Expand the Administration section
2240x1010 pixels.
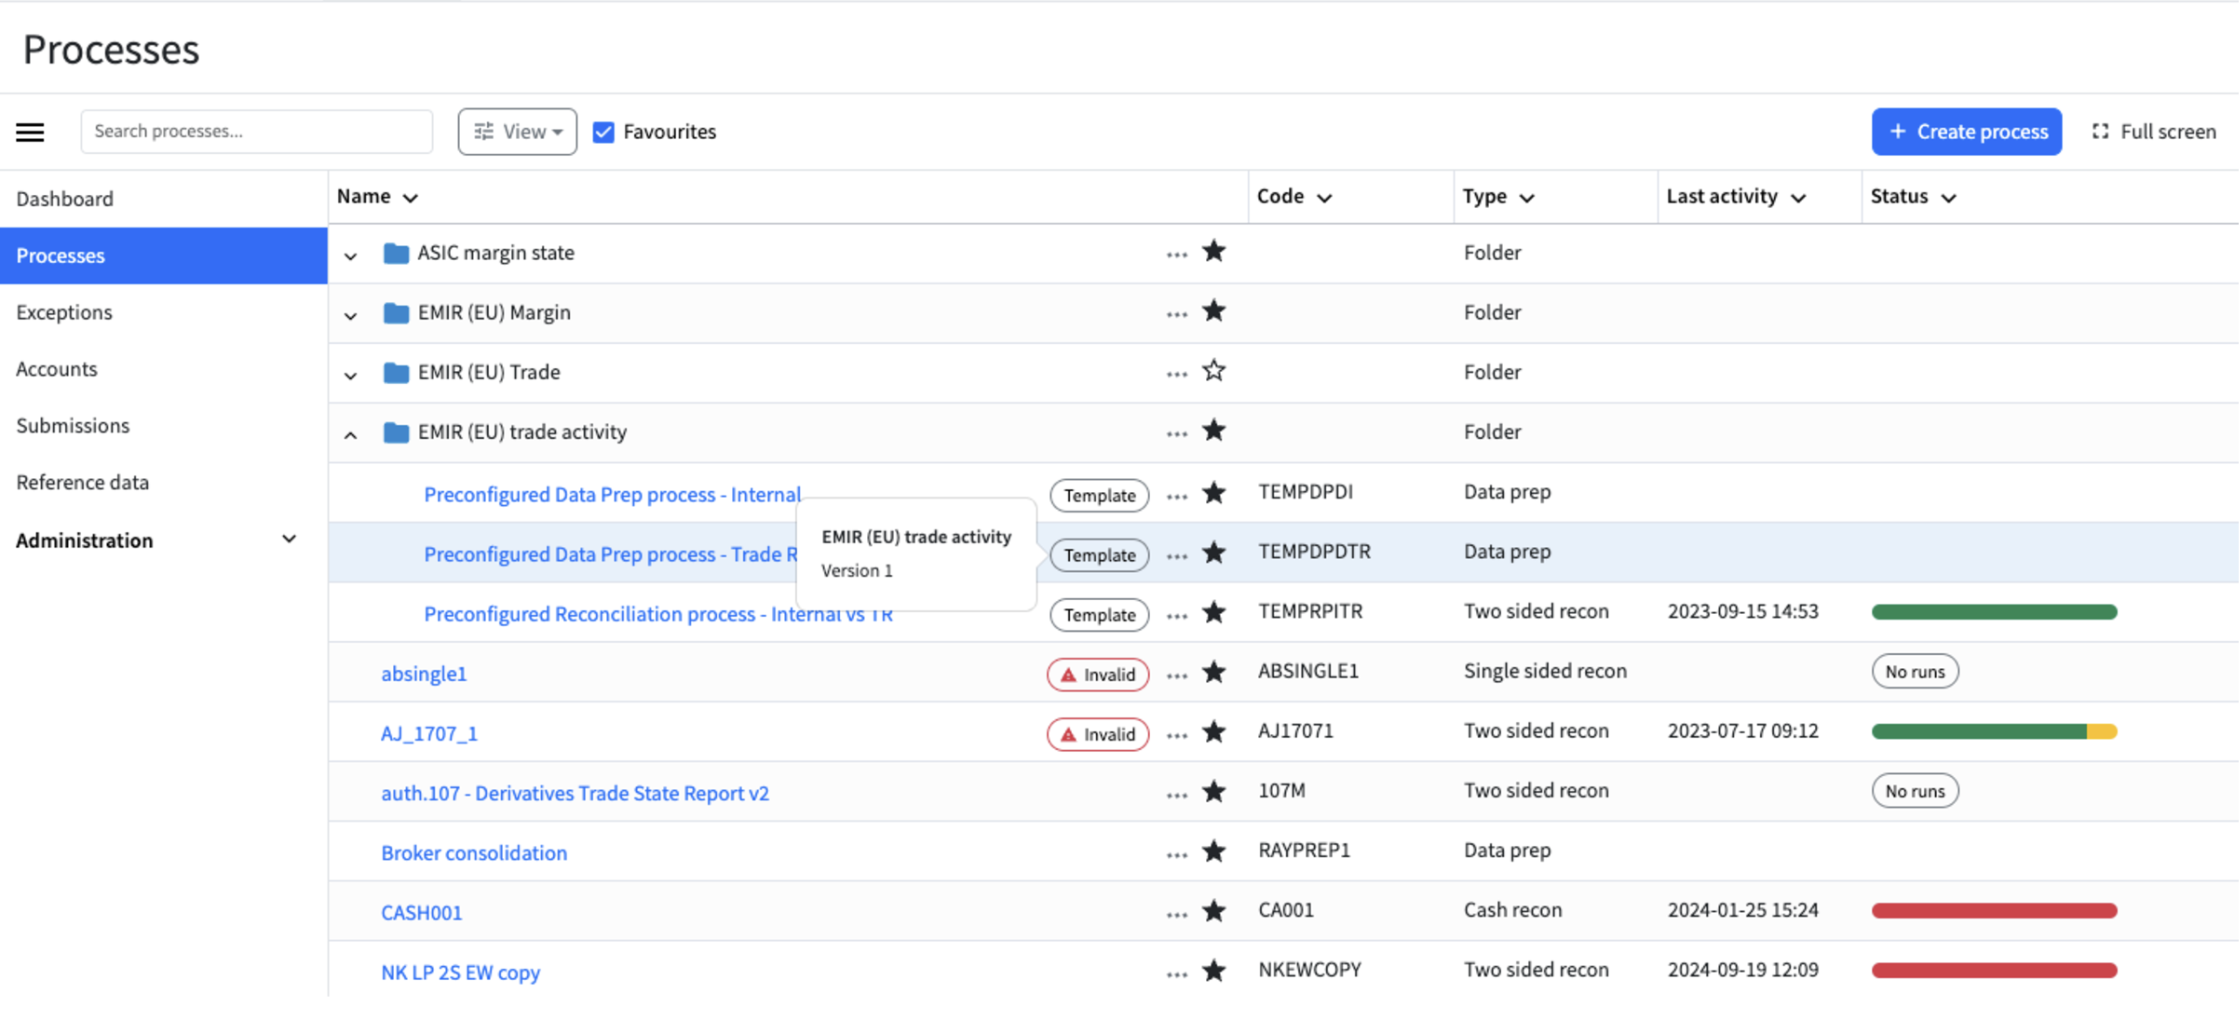coord(289,540)
